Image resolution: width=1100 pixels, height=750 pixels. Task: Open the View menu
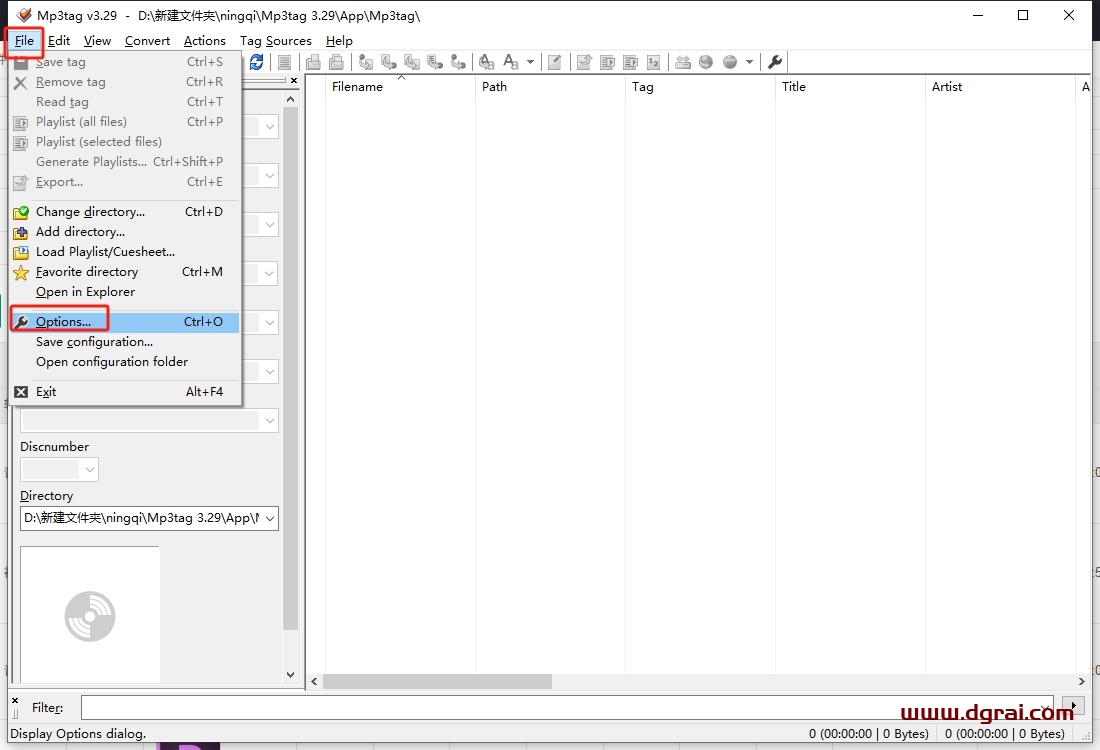[x=98, y=41]
